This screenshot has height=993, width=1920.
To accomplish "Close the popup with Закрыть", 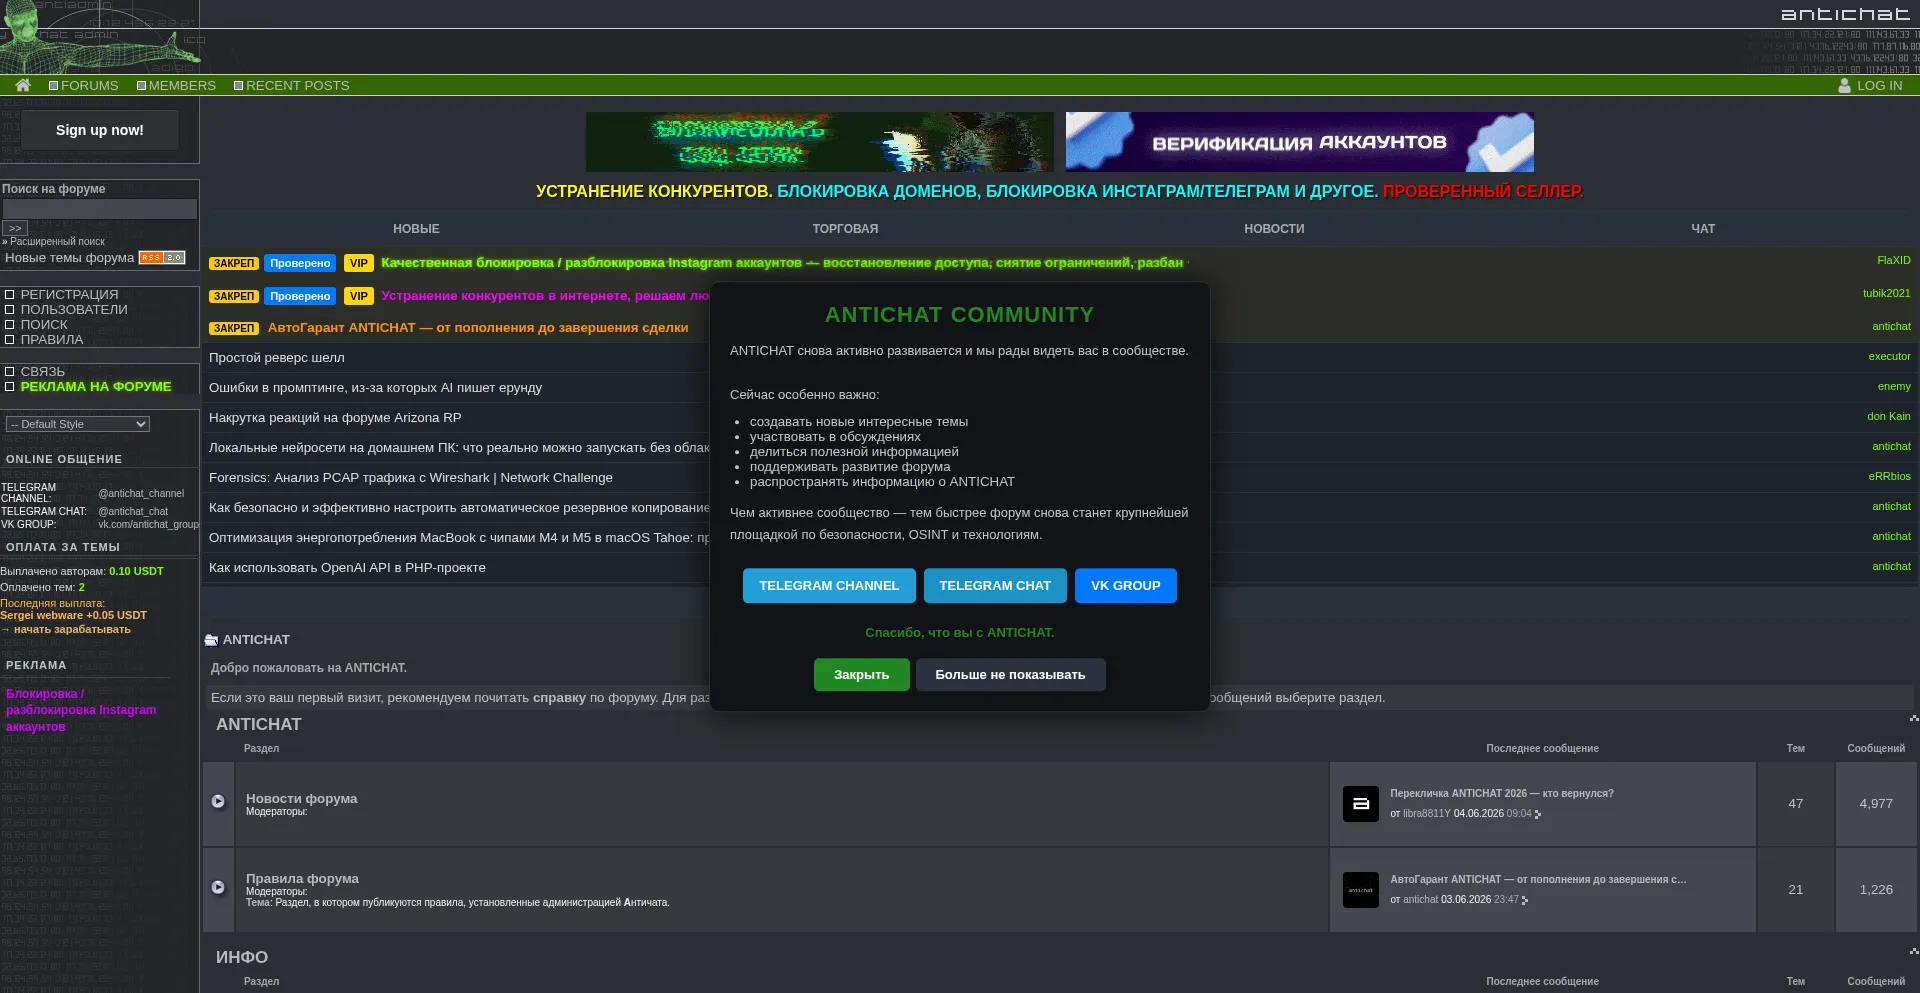I will tap(862, 675).
